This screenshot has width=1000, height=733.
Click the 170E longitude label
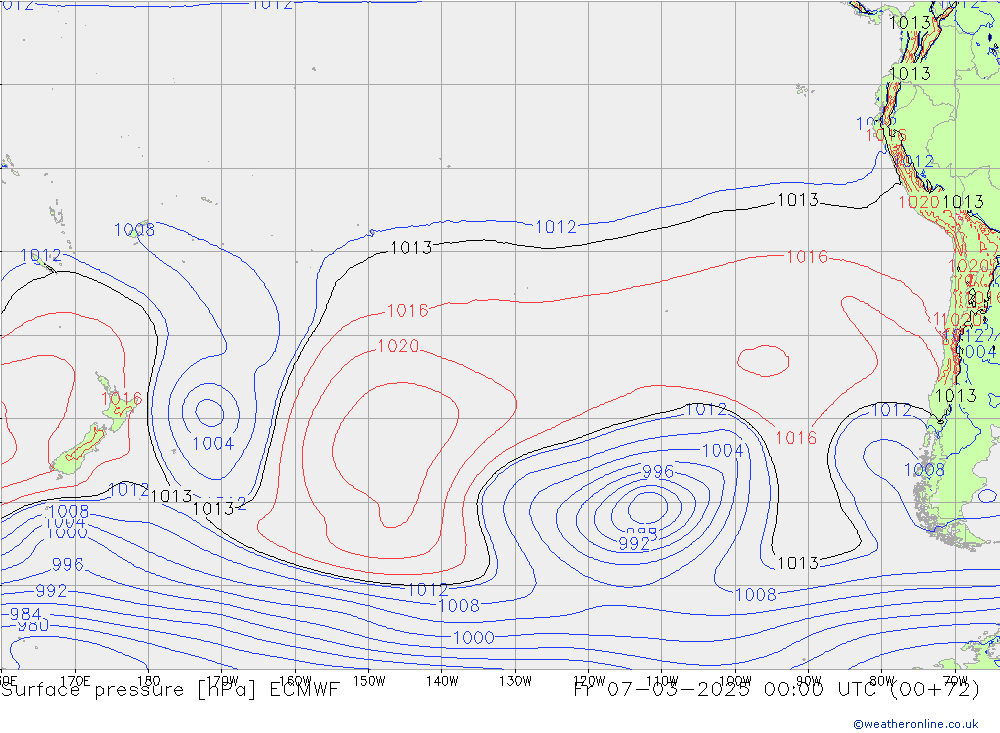pyautogui.click(x=75, y=681)
